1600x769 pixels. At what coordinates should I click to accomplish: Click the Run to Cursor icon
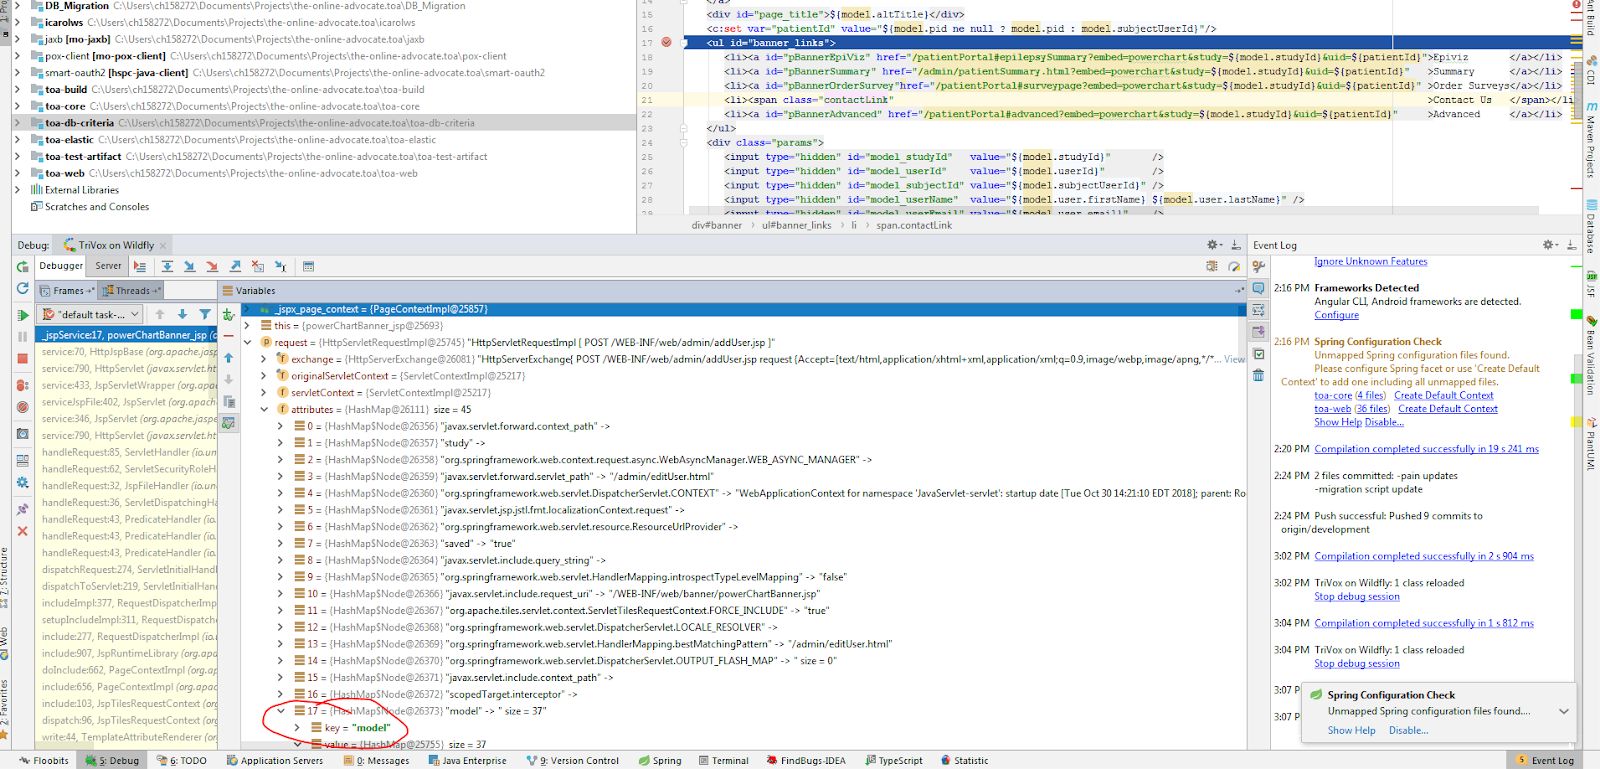(281, 267)
